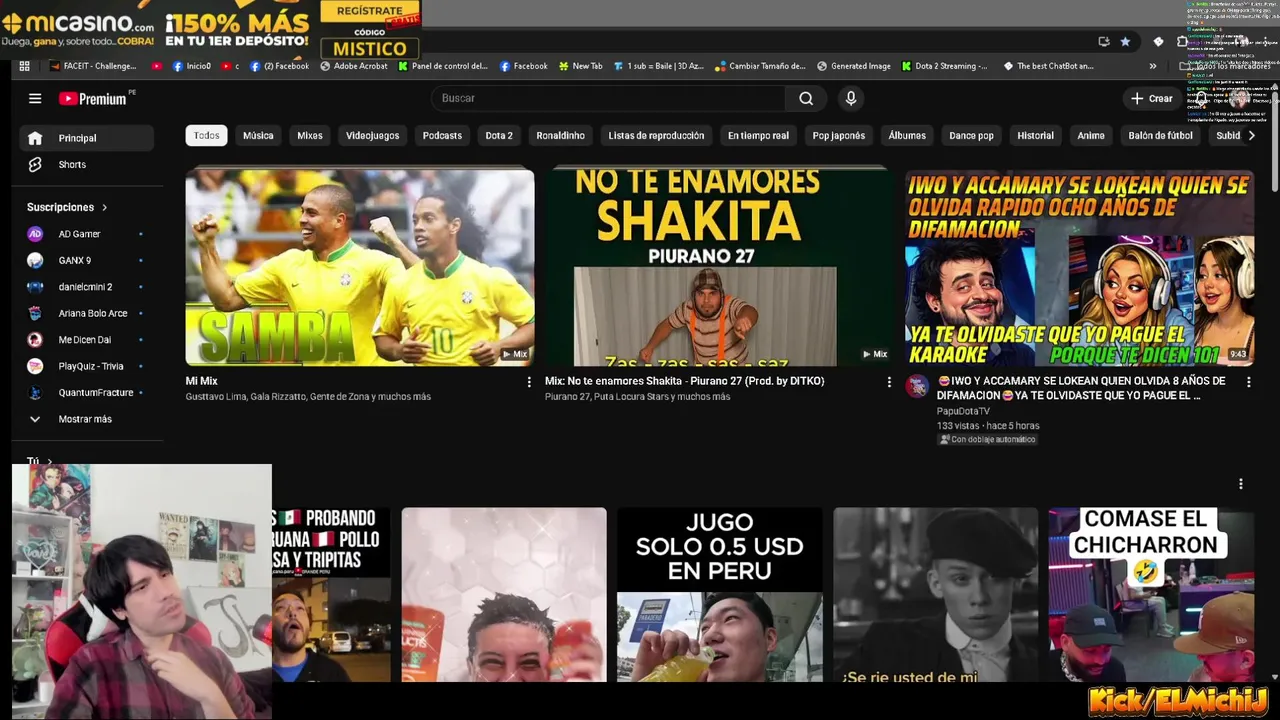Focus the Buscar search field
1280x720 pixels.
pos(608,98)
